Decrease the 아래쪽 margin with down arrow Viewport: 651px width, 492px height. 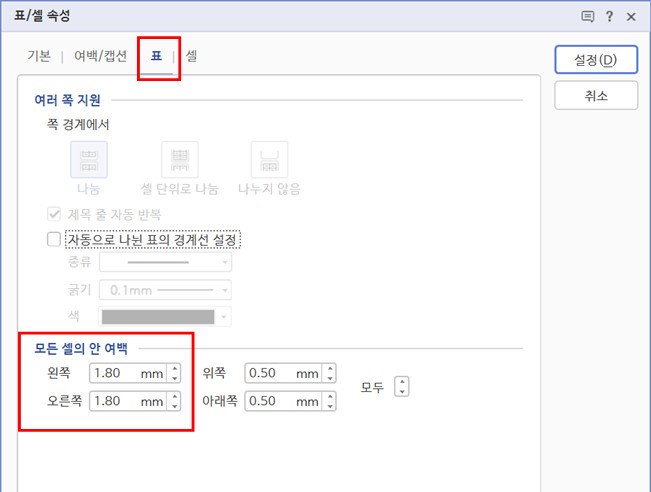click(330, 406)
